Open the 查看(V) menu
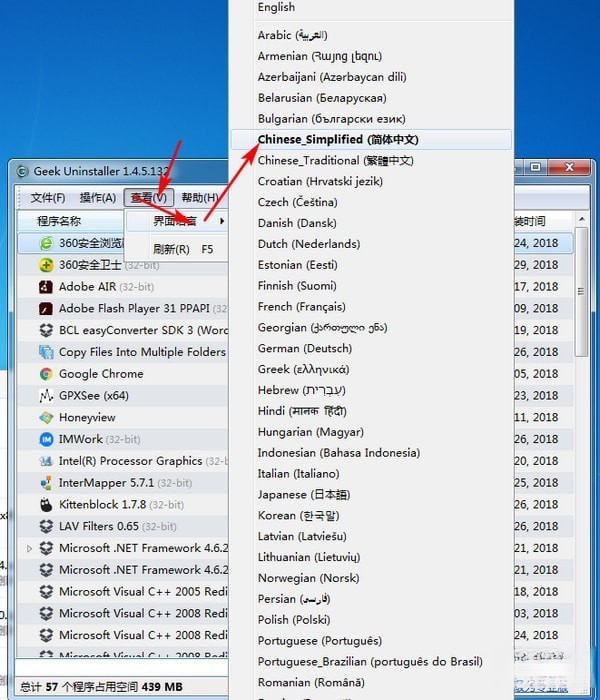This screenshot has height=700, width=600. click(149, 197)
